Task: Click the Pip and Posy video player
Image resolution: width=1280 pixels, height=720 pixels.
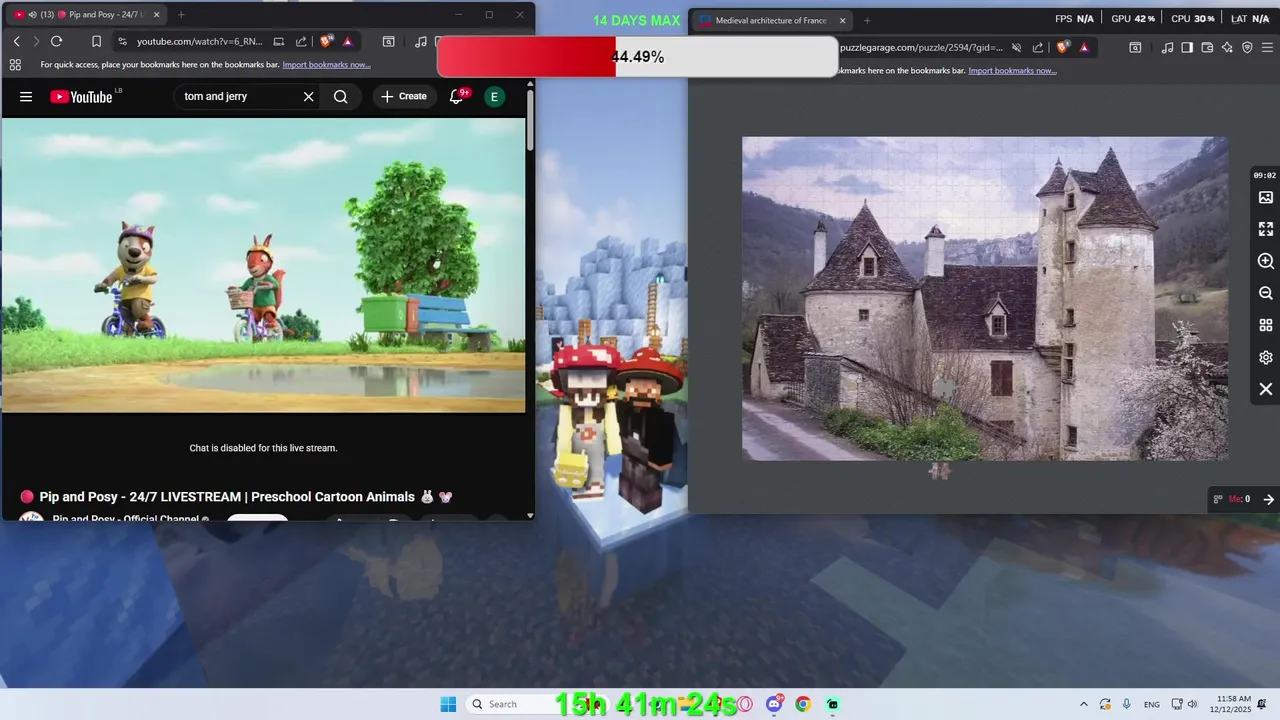Action: pos(263,265)
